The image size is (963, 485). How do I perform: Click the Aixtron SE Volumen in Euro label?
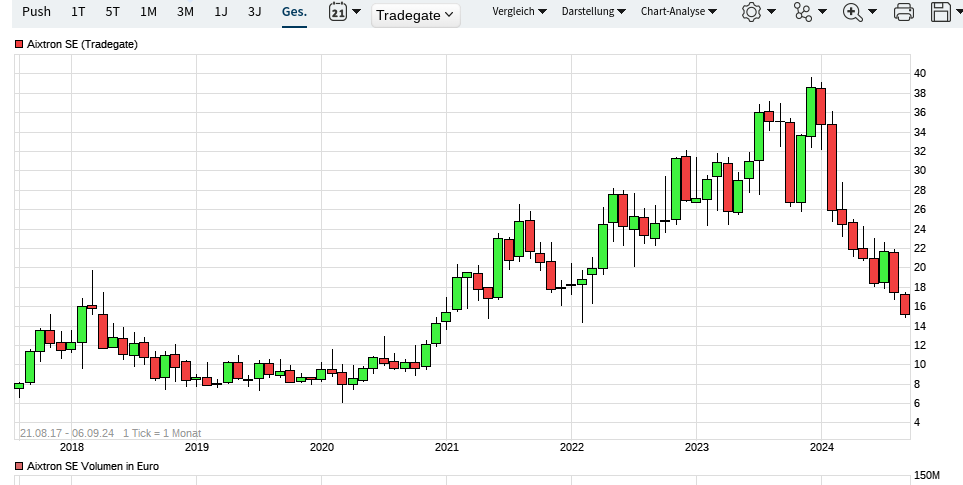[93, 467]
